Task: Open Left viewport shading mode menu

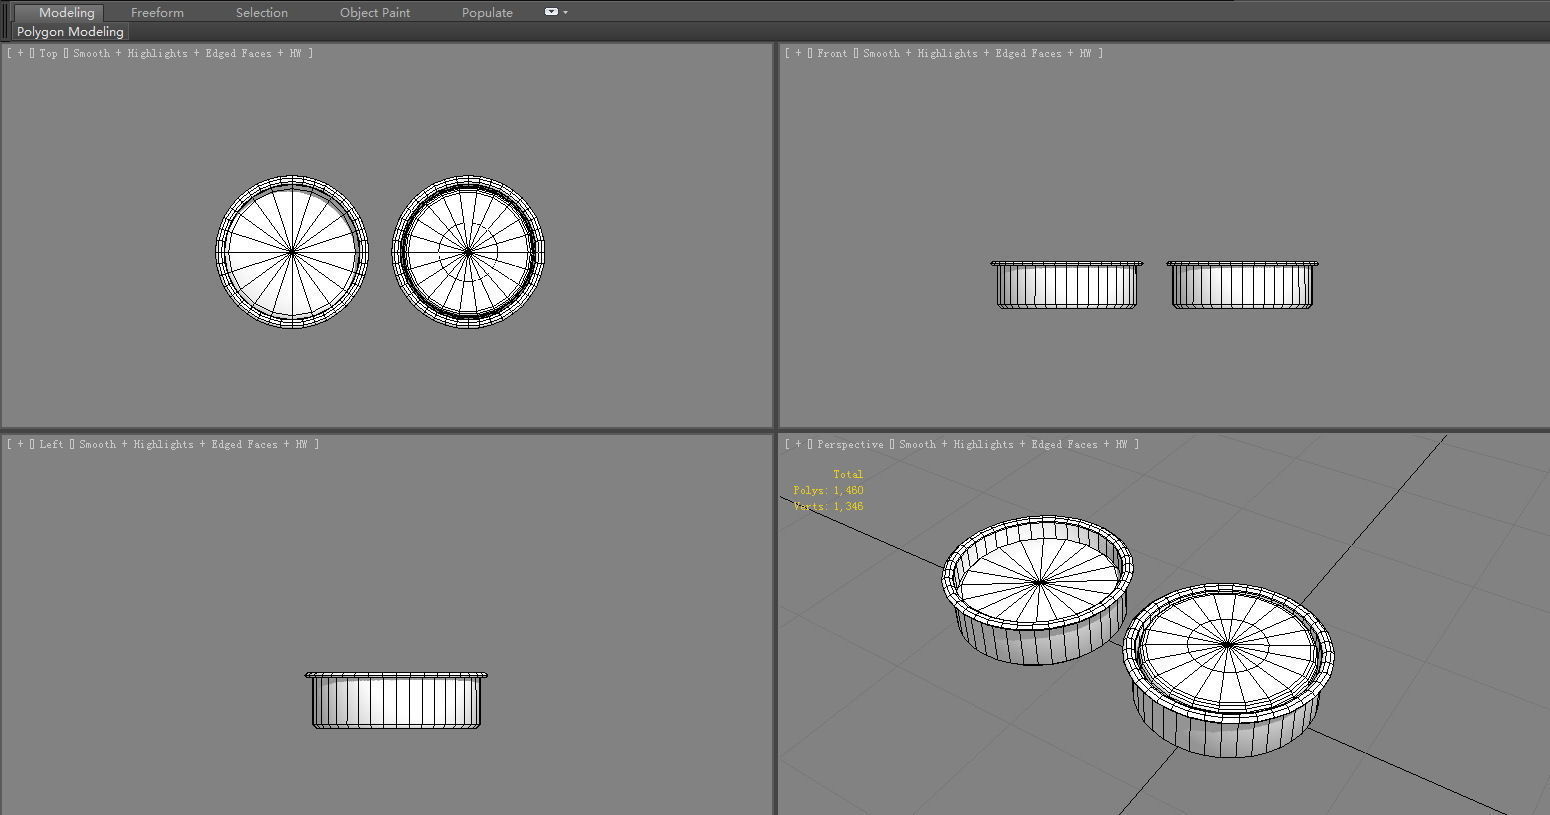Action: click(193, 444)
